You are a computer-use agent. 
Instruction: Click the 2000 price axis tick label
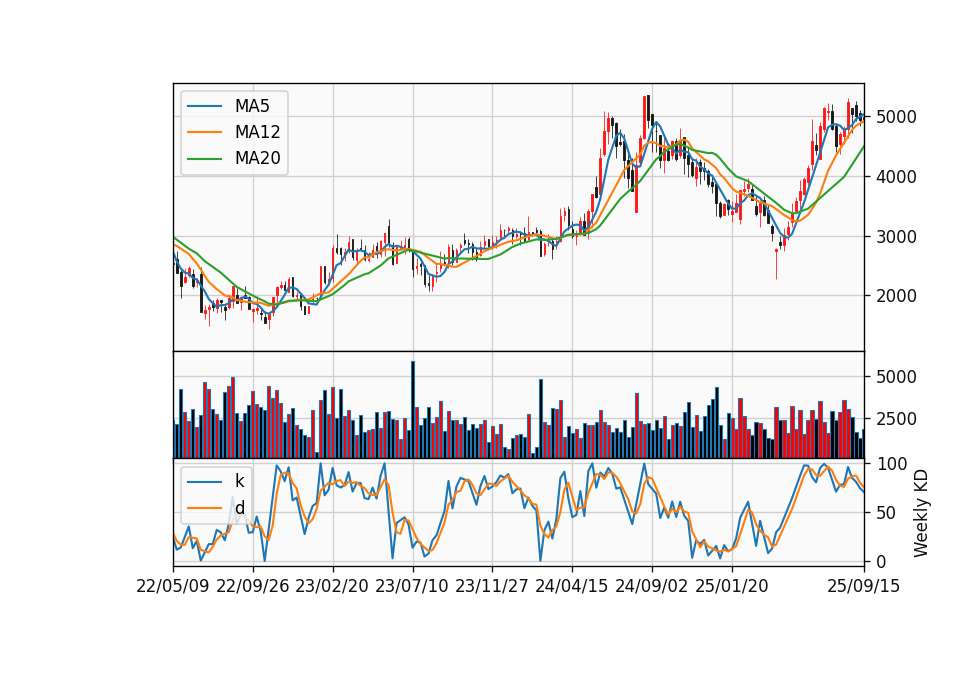coord(896,296)
